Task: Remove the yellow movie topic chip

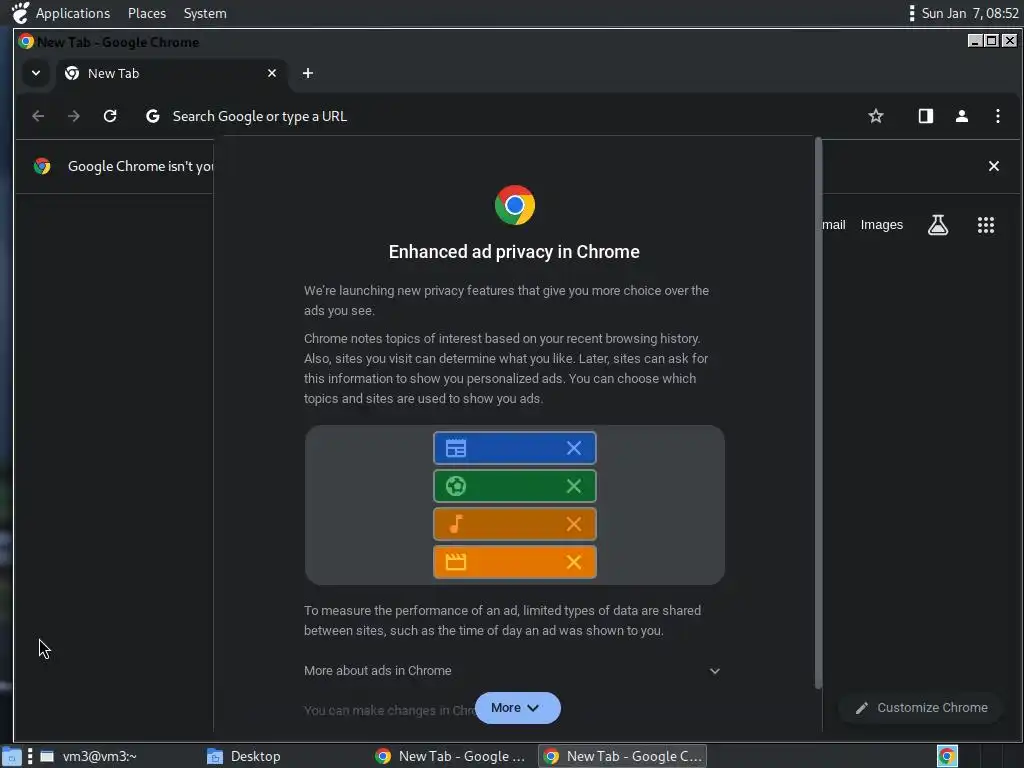Action: 573,562
